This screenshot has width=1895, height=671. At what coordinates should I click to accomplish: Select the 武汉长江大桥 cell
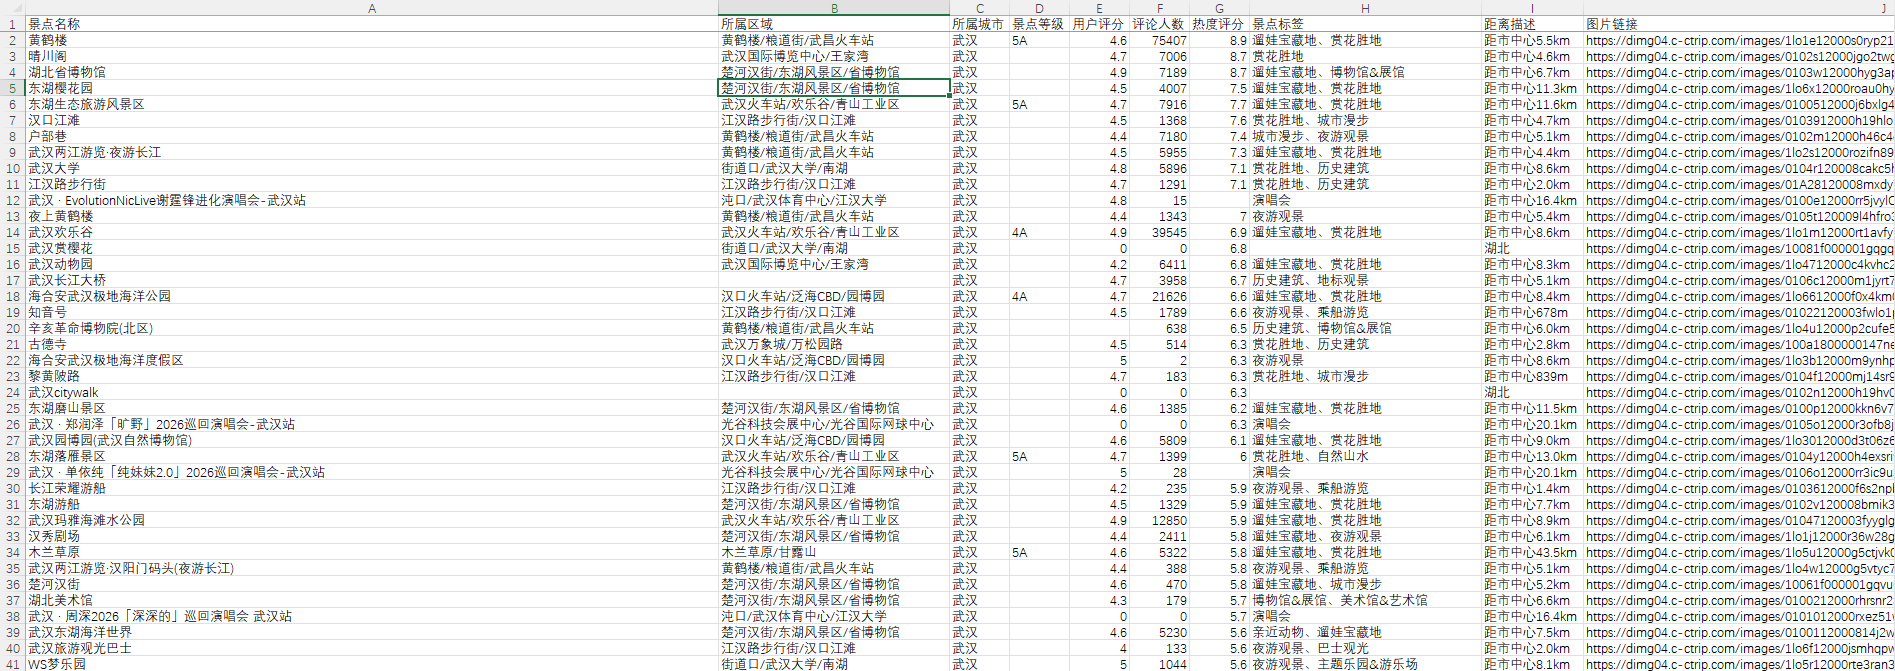(x=372, y=280)
